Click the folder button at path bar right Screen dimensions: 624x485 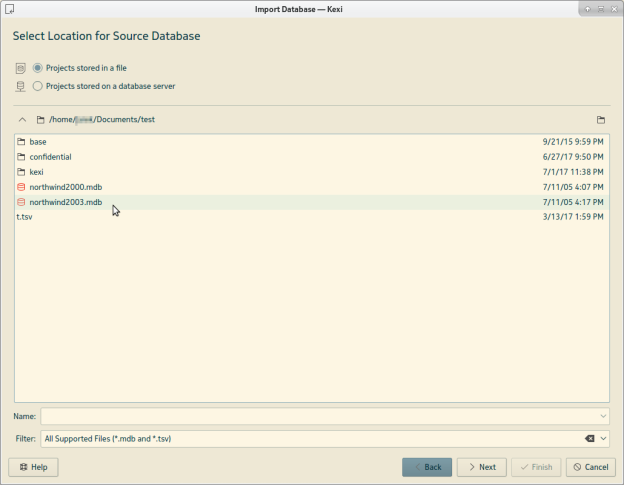(x=601, y=119)
